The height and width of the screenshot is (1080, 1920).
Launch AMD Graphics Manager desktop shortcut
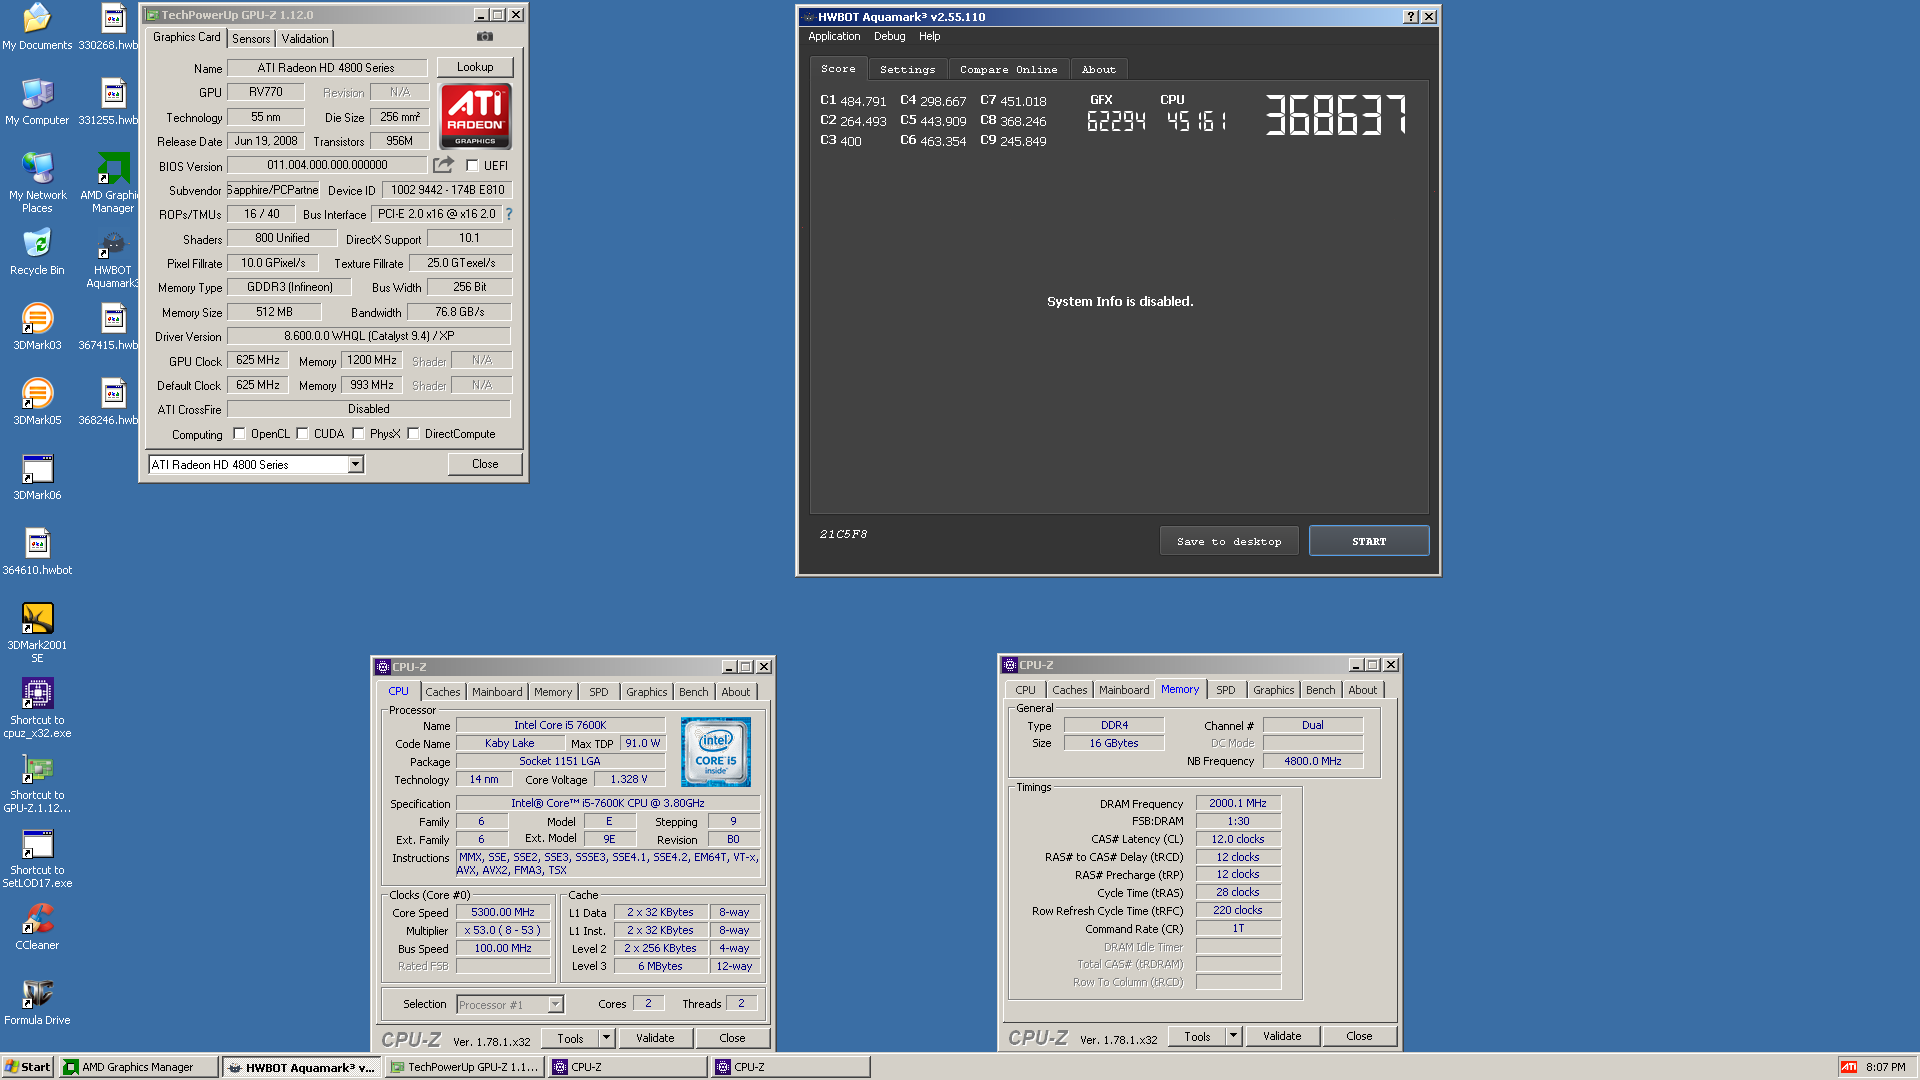[110, 183]
